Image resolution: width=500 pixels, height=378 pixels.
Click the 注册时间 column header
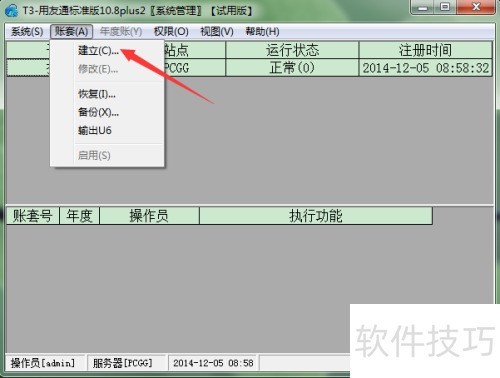[x=426, y=50]
